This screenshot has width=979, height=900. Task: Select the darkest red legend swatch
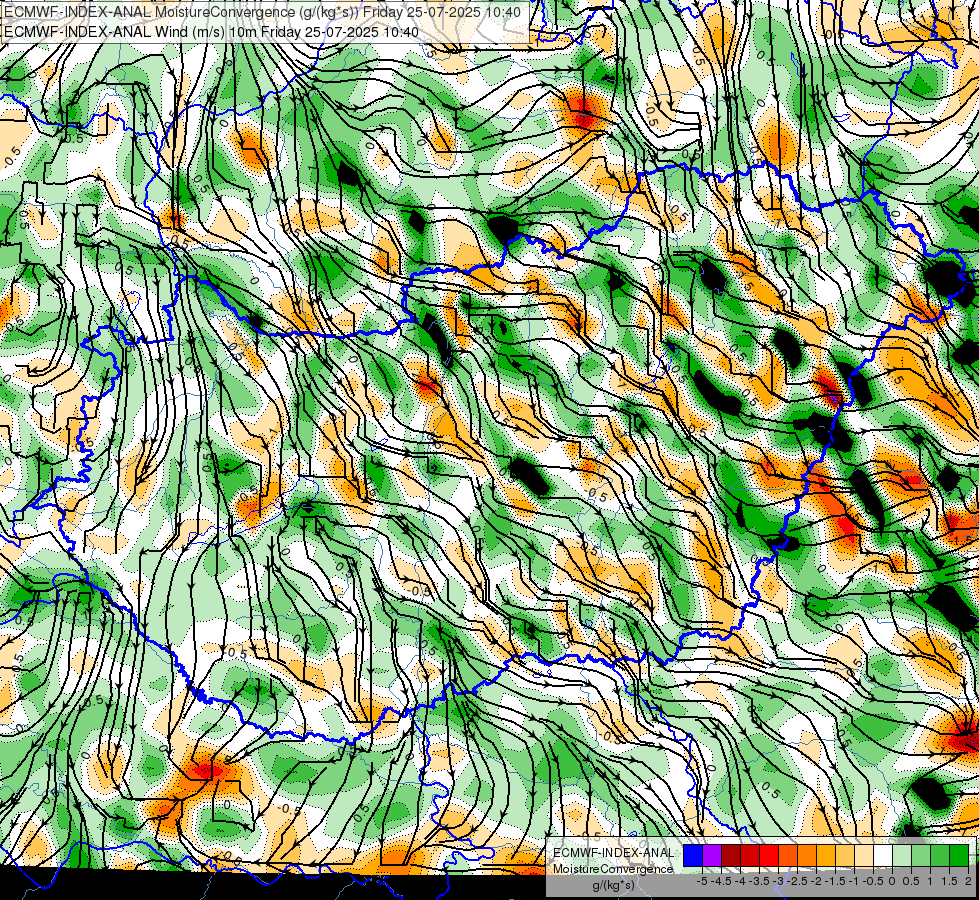tap(731, 856)
